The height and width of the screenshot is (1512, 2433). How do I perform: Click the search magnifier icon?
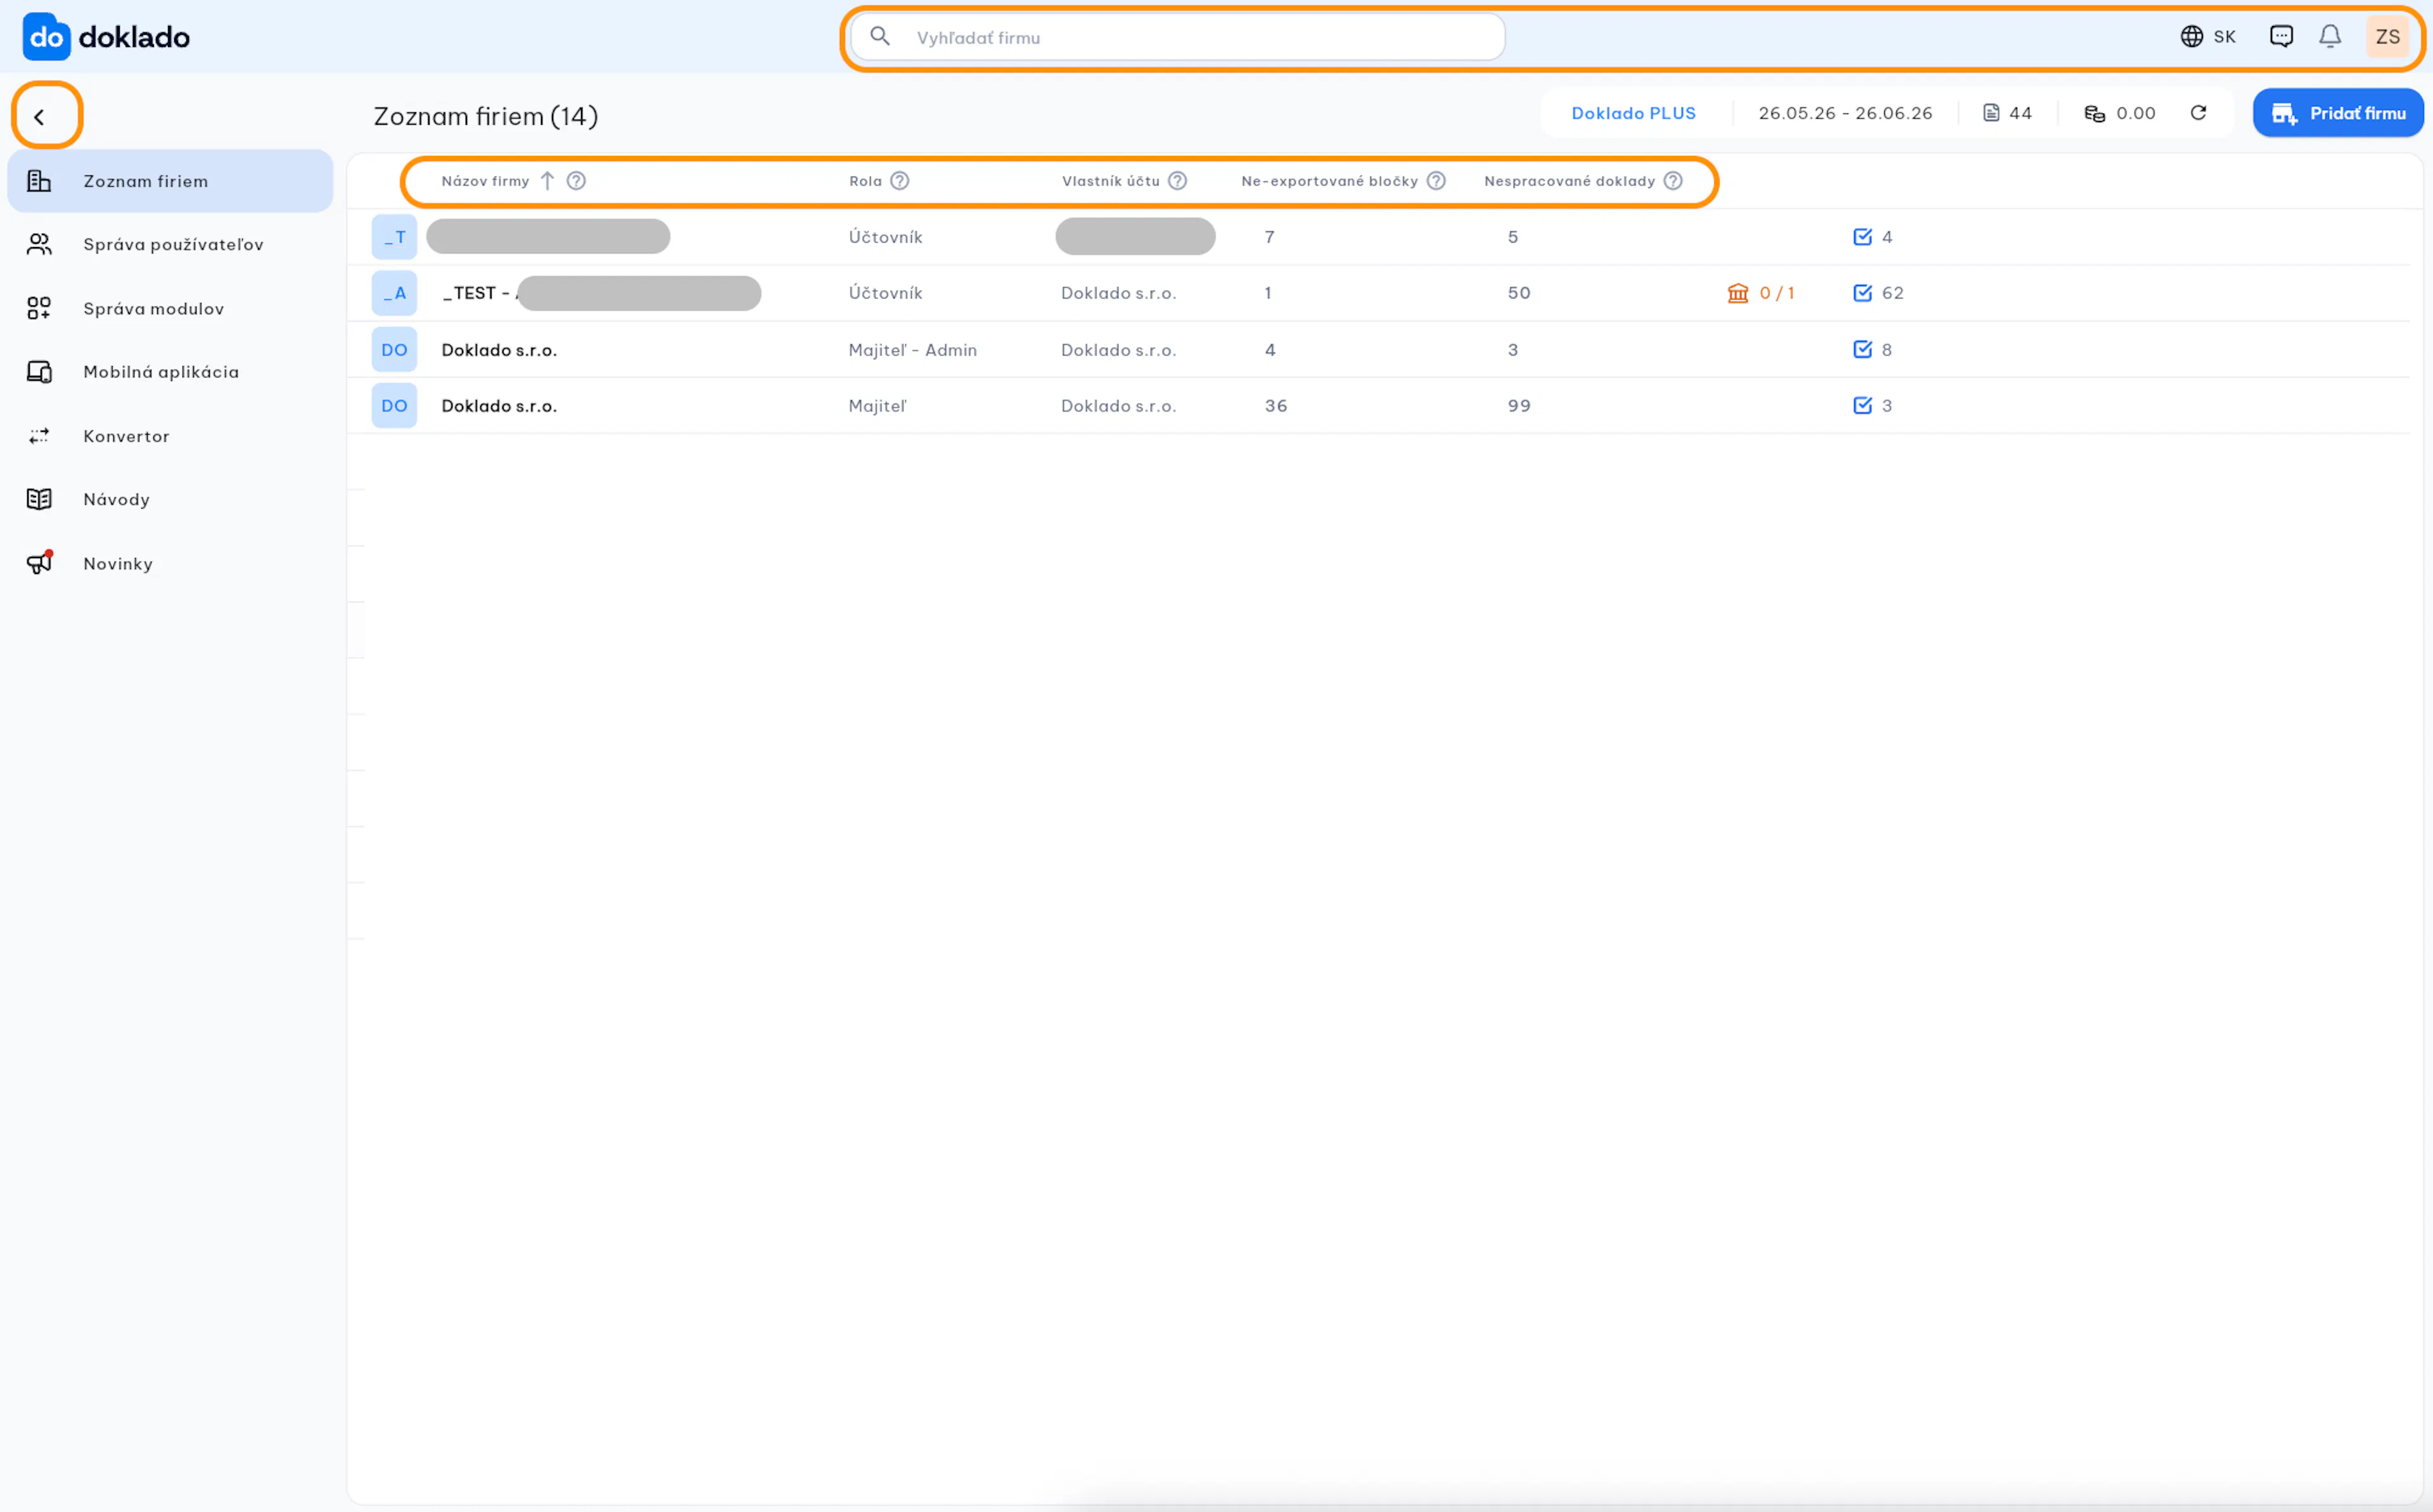(880, 37)
